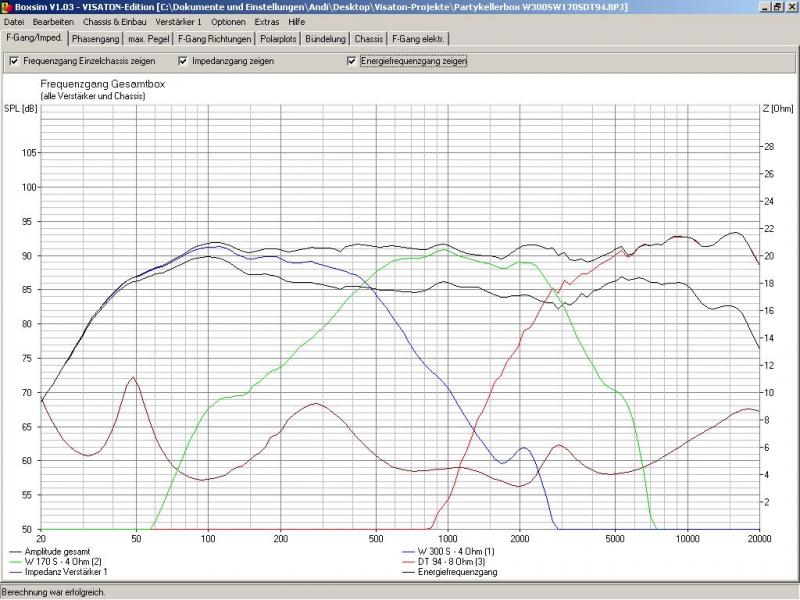Open the Optionen menu
Viewport: 800px width, 600px height.
point(228,22)
